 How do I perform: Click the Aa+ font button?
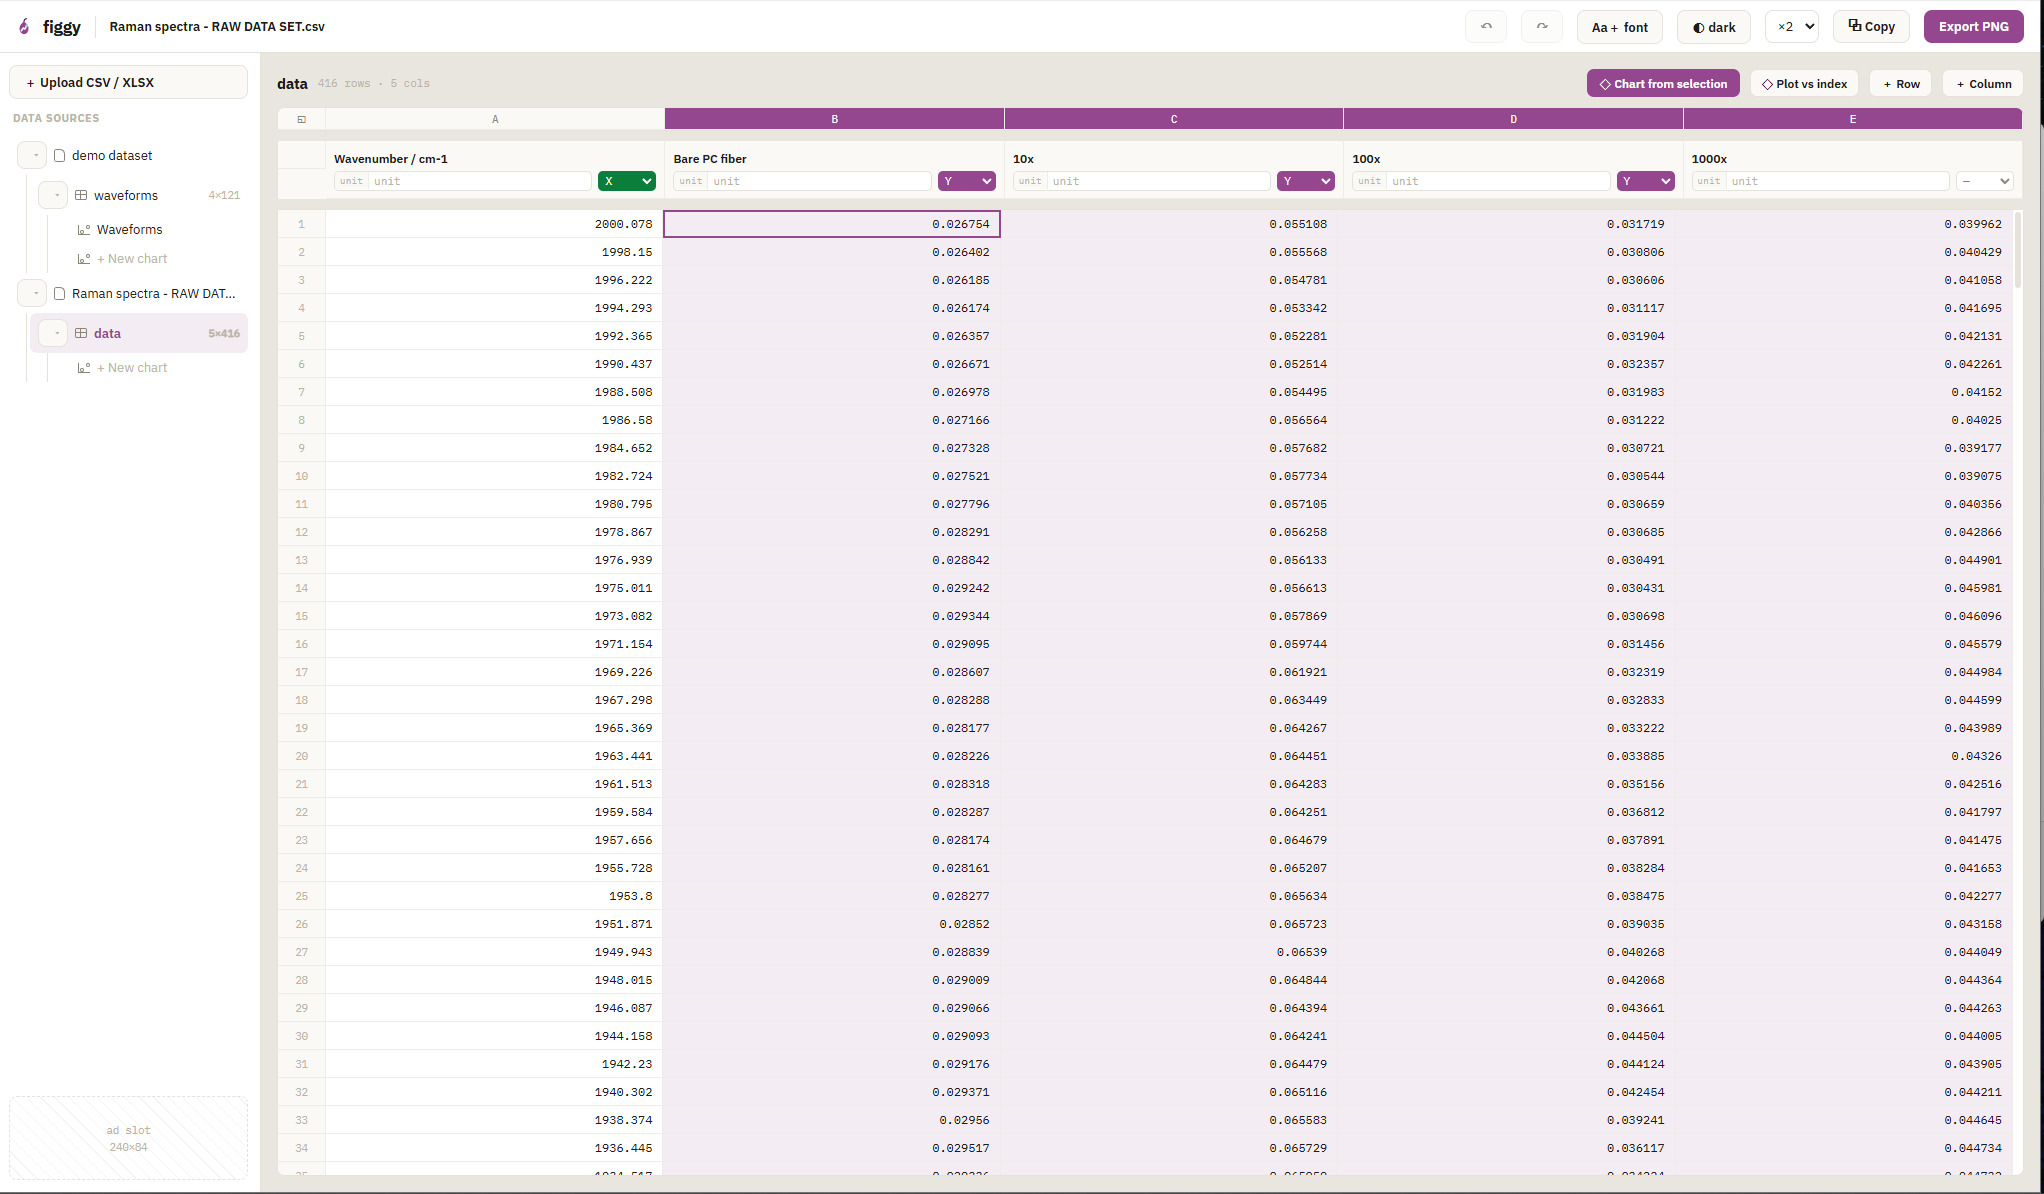point(1620,27)
